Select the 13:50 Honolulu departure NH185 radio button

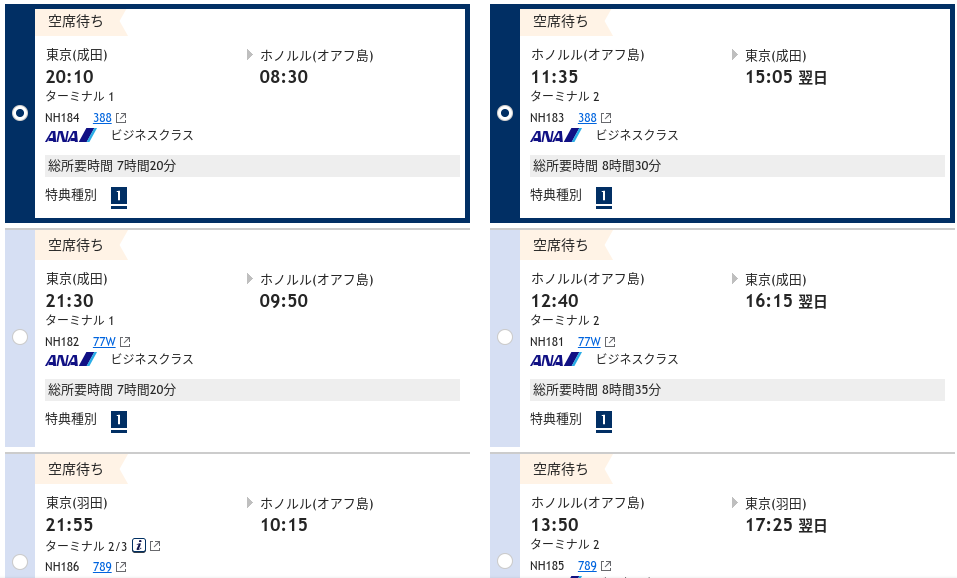(x=505, y=560)
